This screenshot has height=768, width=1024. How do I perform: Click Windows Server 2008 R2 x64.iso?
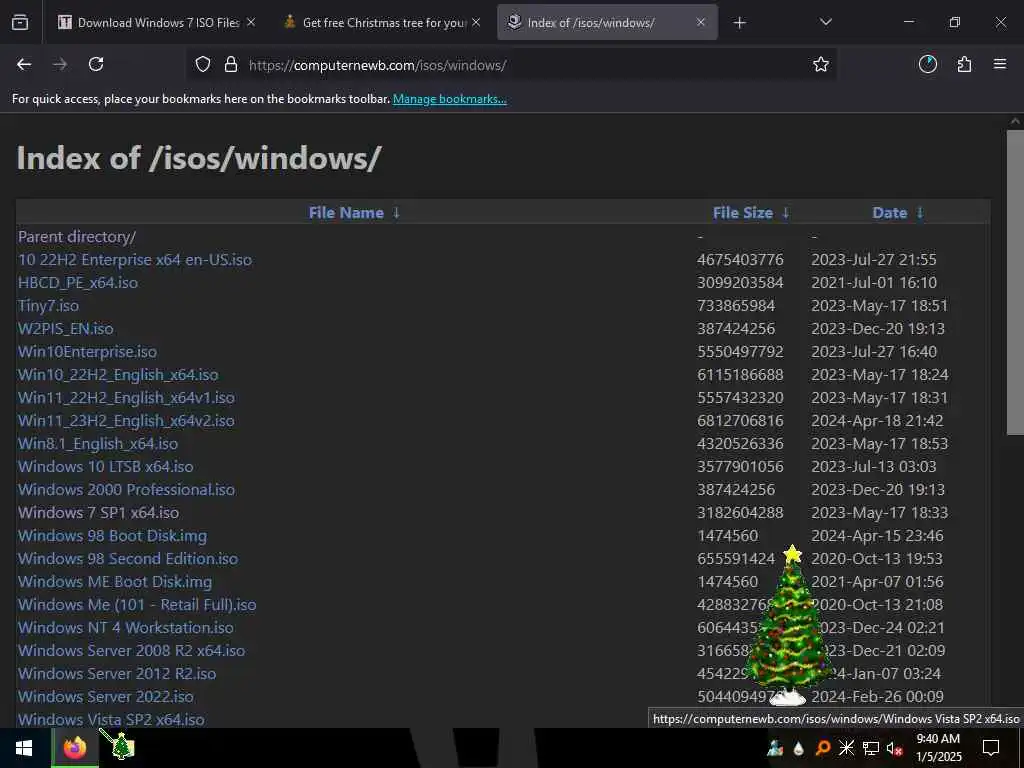[131, 651]
